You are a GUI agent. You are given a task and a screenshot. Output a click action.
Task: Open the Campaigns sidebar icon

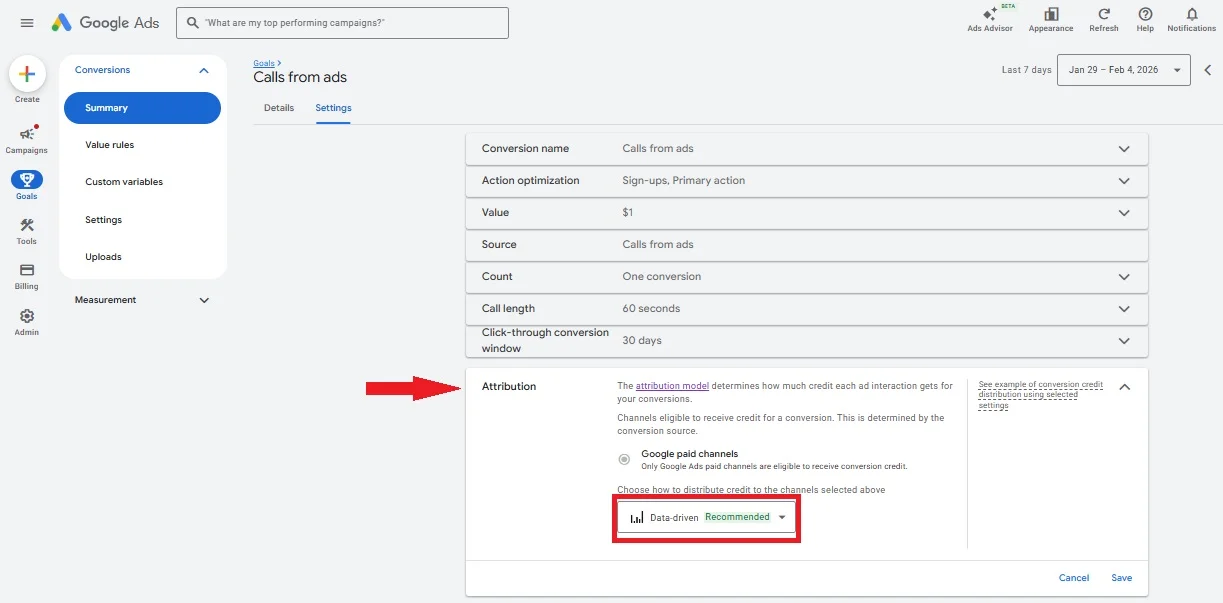pos(27,135)
